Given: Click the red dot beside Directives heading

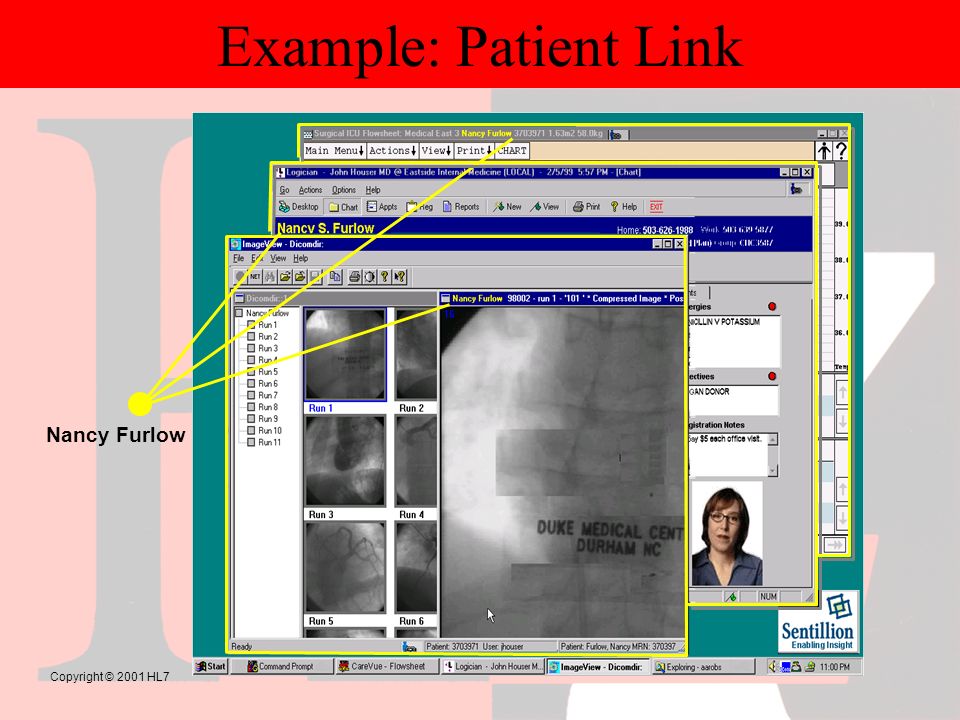Looking at the screenshot, I should click(x=772, y=376).
